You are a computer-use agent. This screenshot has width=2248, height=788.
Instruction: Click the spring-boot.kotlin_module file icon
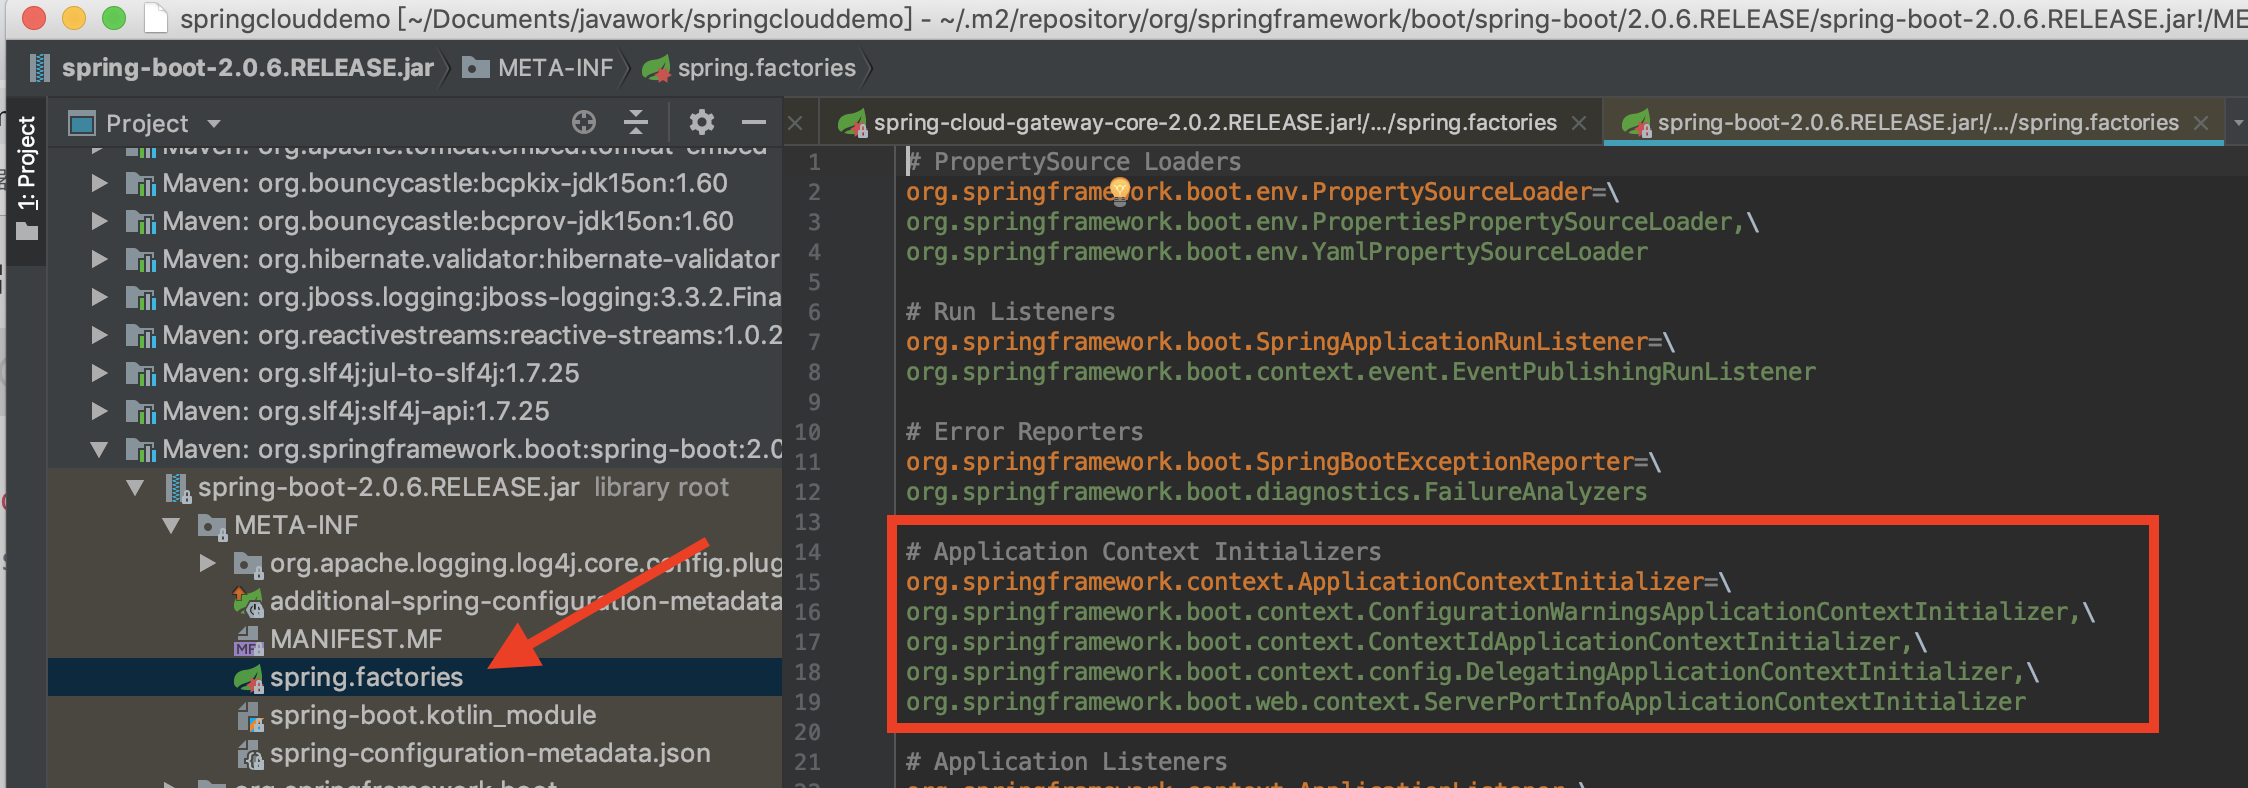pos(249,716)
